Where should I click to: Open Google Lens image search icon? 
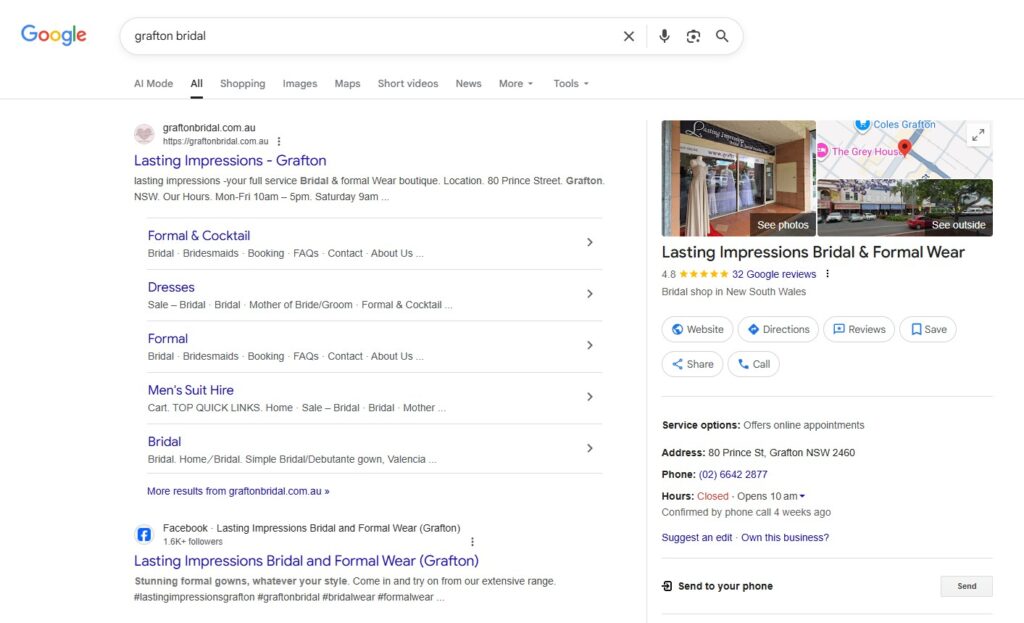693,36
